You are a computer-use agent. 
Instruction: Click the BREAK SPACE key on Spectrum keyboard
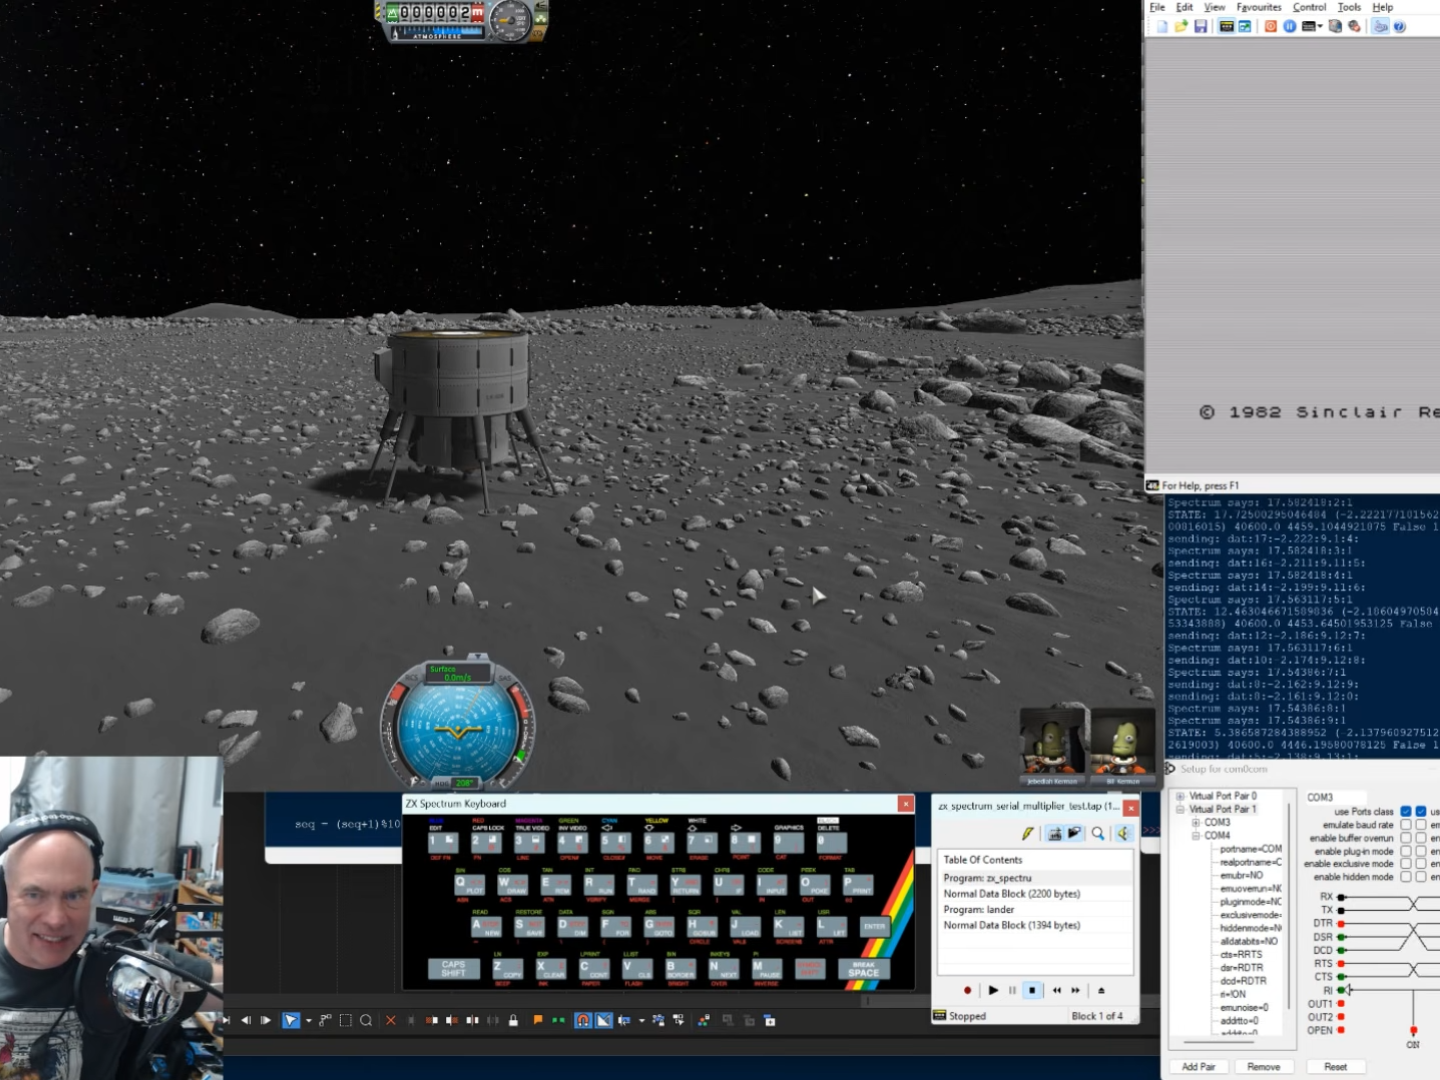[863, 969]
